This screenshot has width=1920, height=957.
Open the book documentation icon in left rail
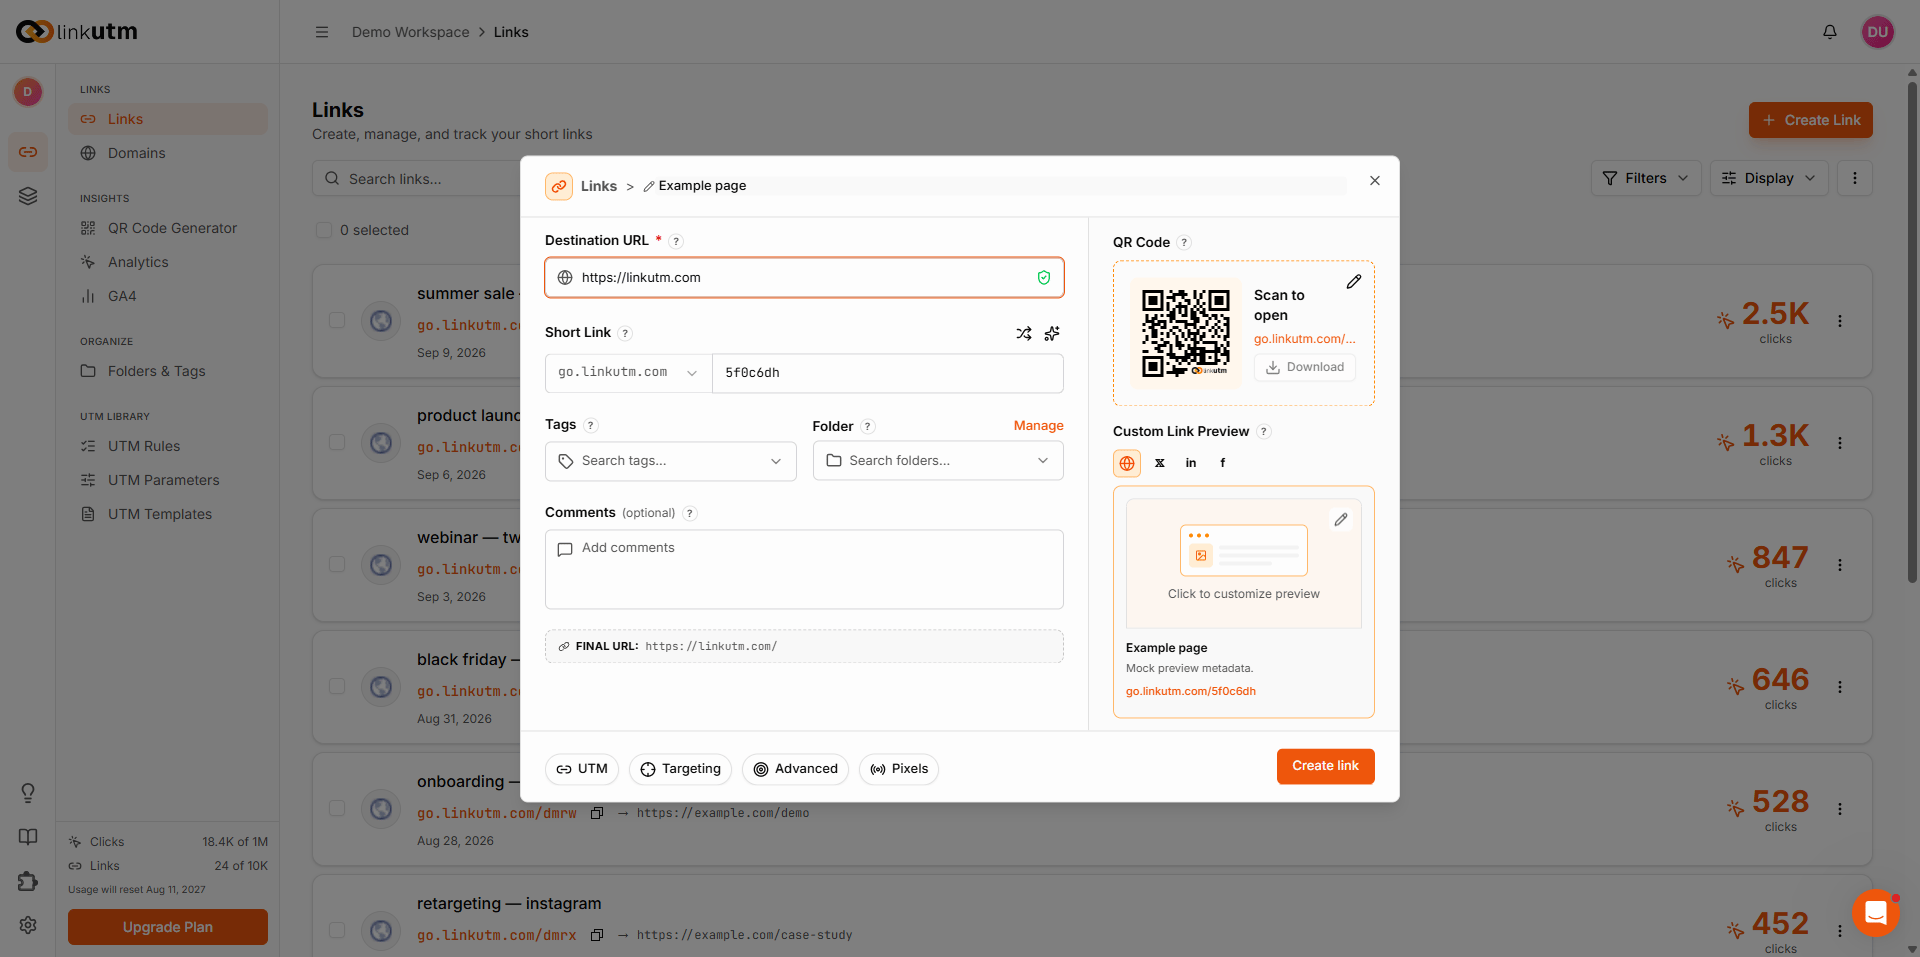pos(28,837)
